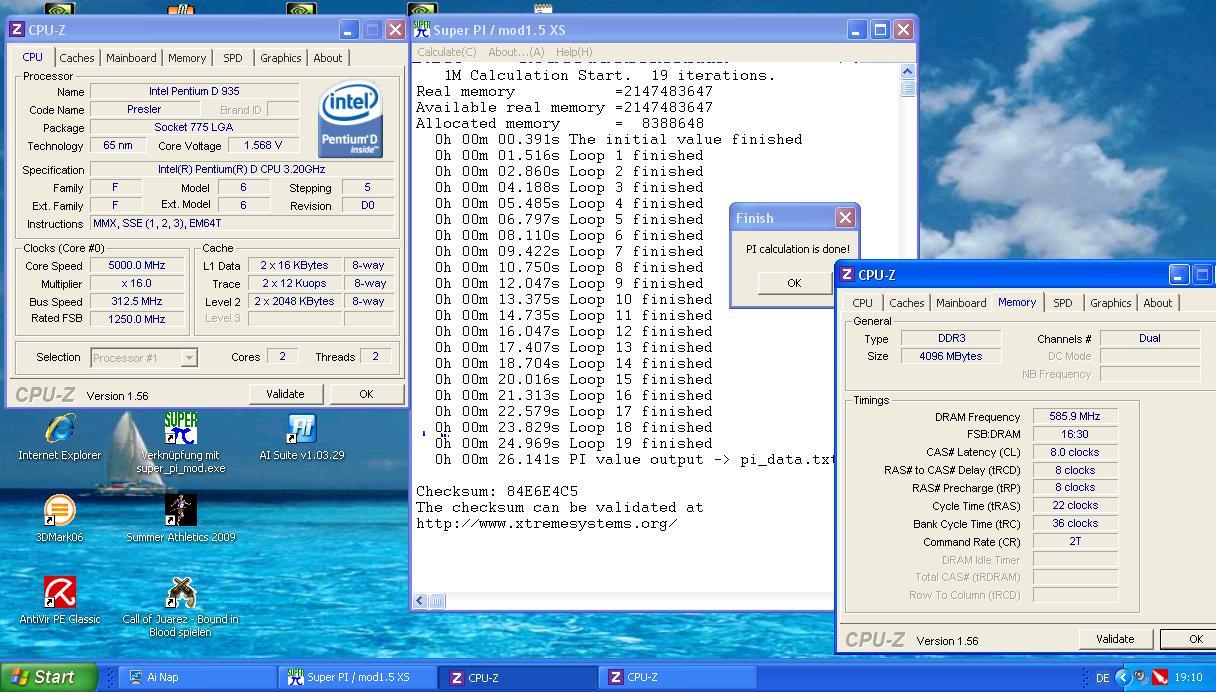Click the Super PI vertical scrollbar up arrow
Image resolution: width=1216 pixels, height=692 pixels.
click(x=907, y=72)
